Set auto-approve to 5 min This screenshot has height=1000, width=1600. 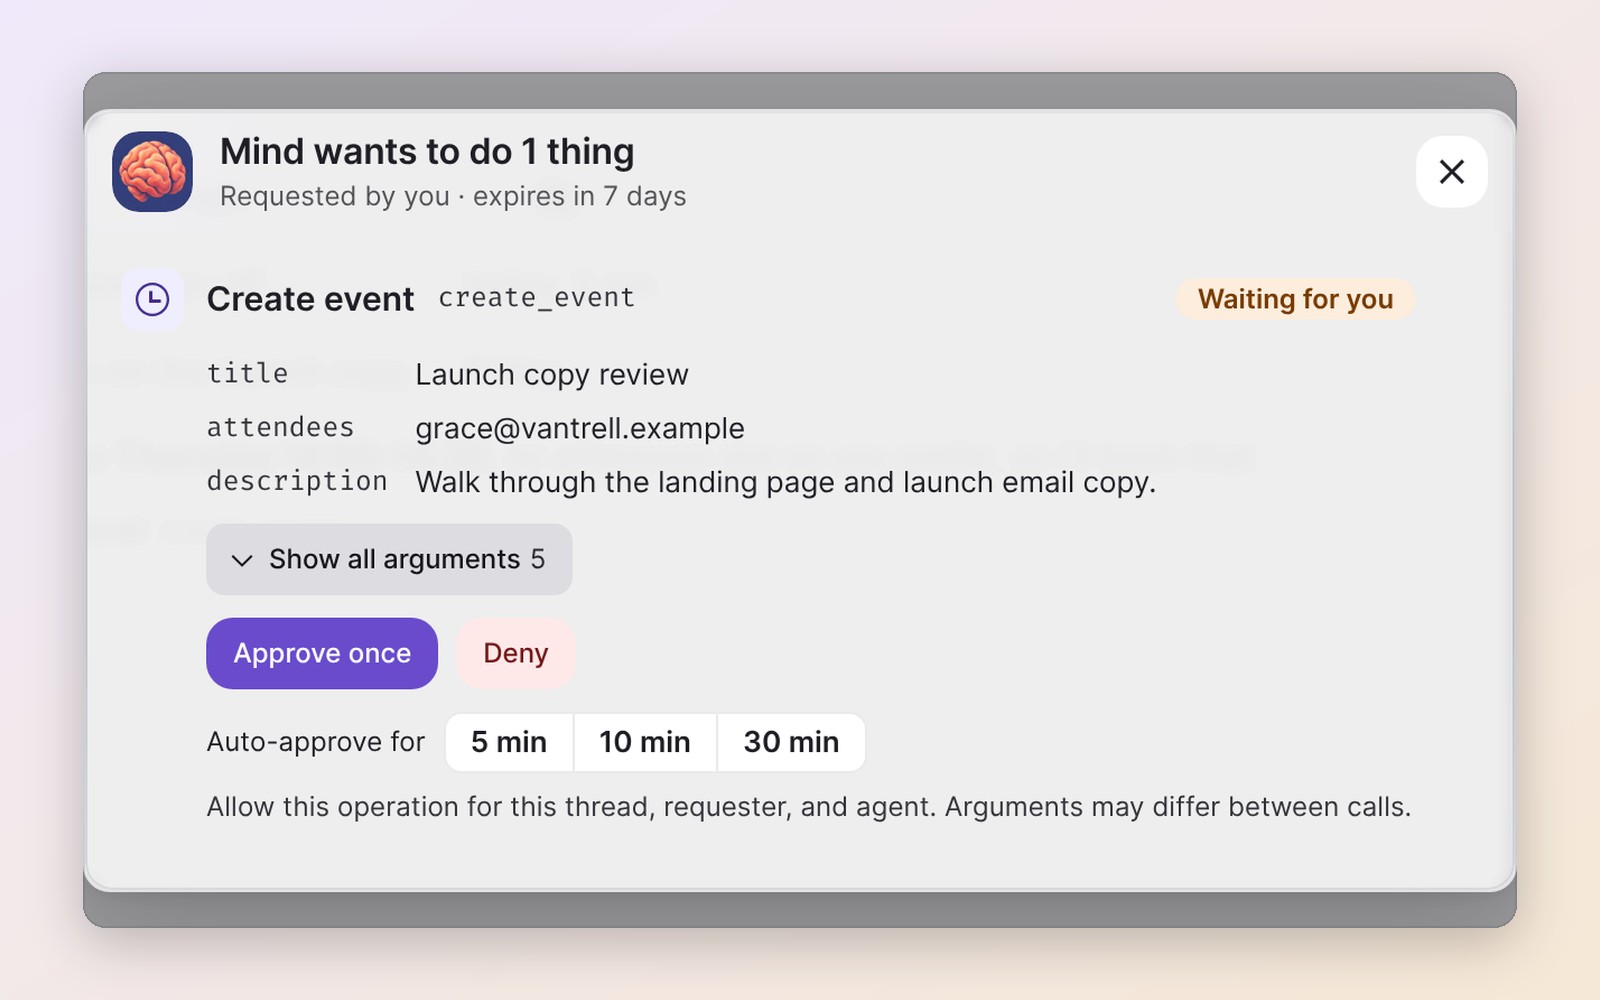(x=509, y=742)
